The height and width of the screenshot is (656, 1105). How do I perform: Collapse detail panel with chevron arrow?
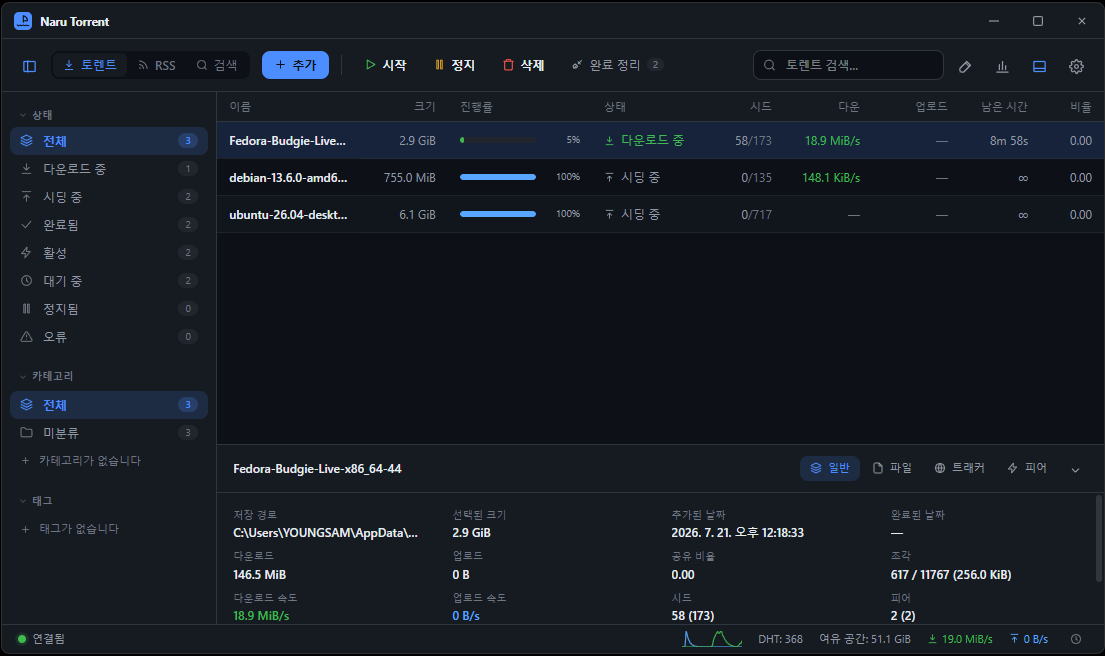pos(1075,469)
